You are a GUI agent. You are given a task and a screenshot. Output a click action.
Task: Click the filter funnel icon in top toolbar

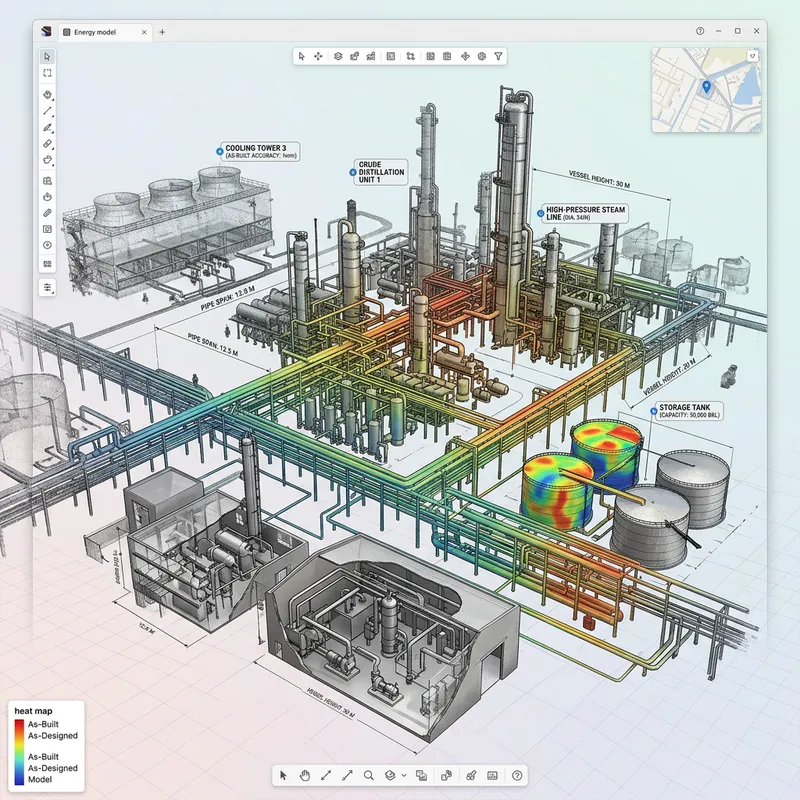[x=498, y=56]
